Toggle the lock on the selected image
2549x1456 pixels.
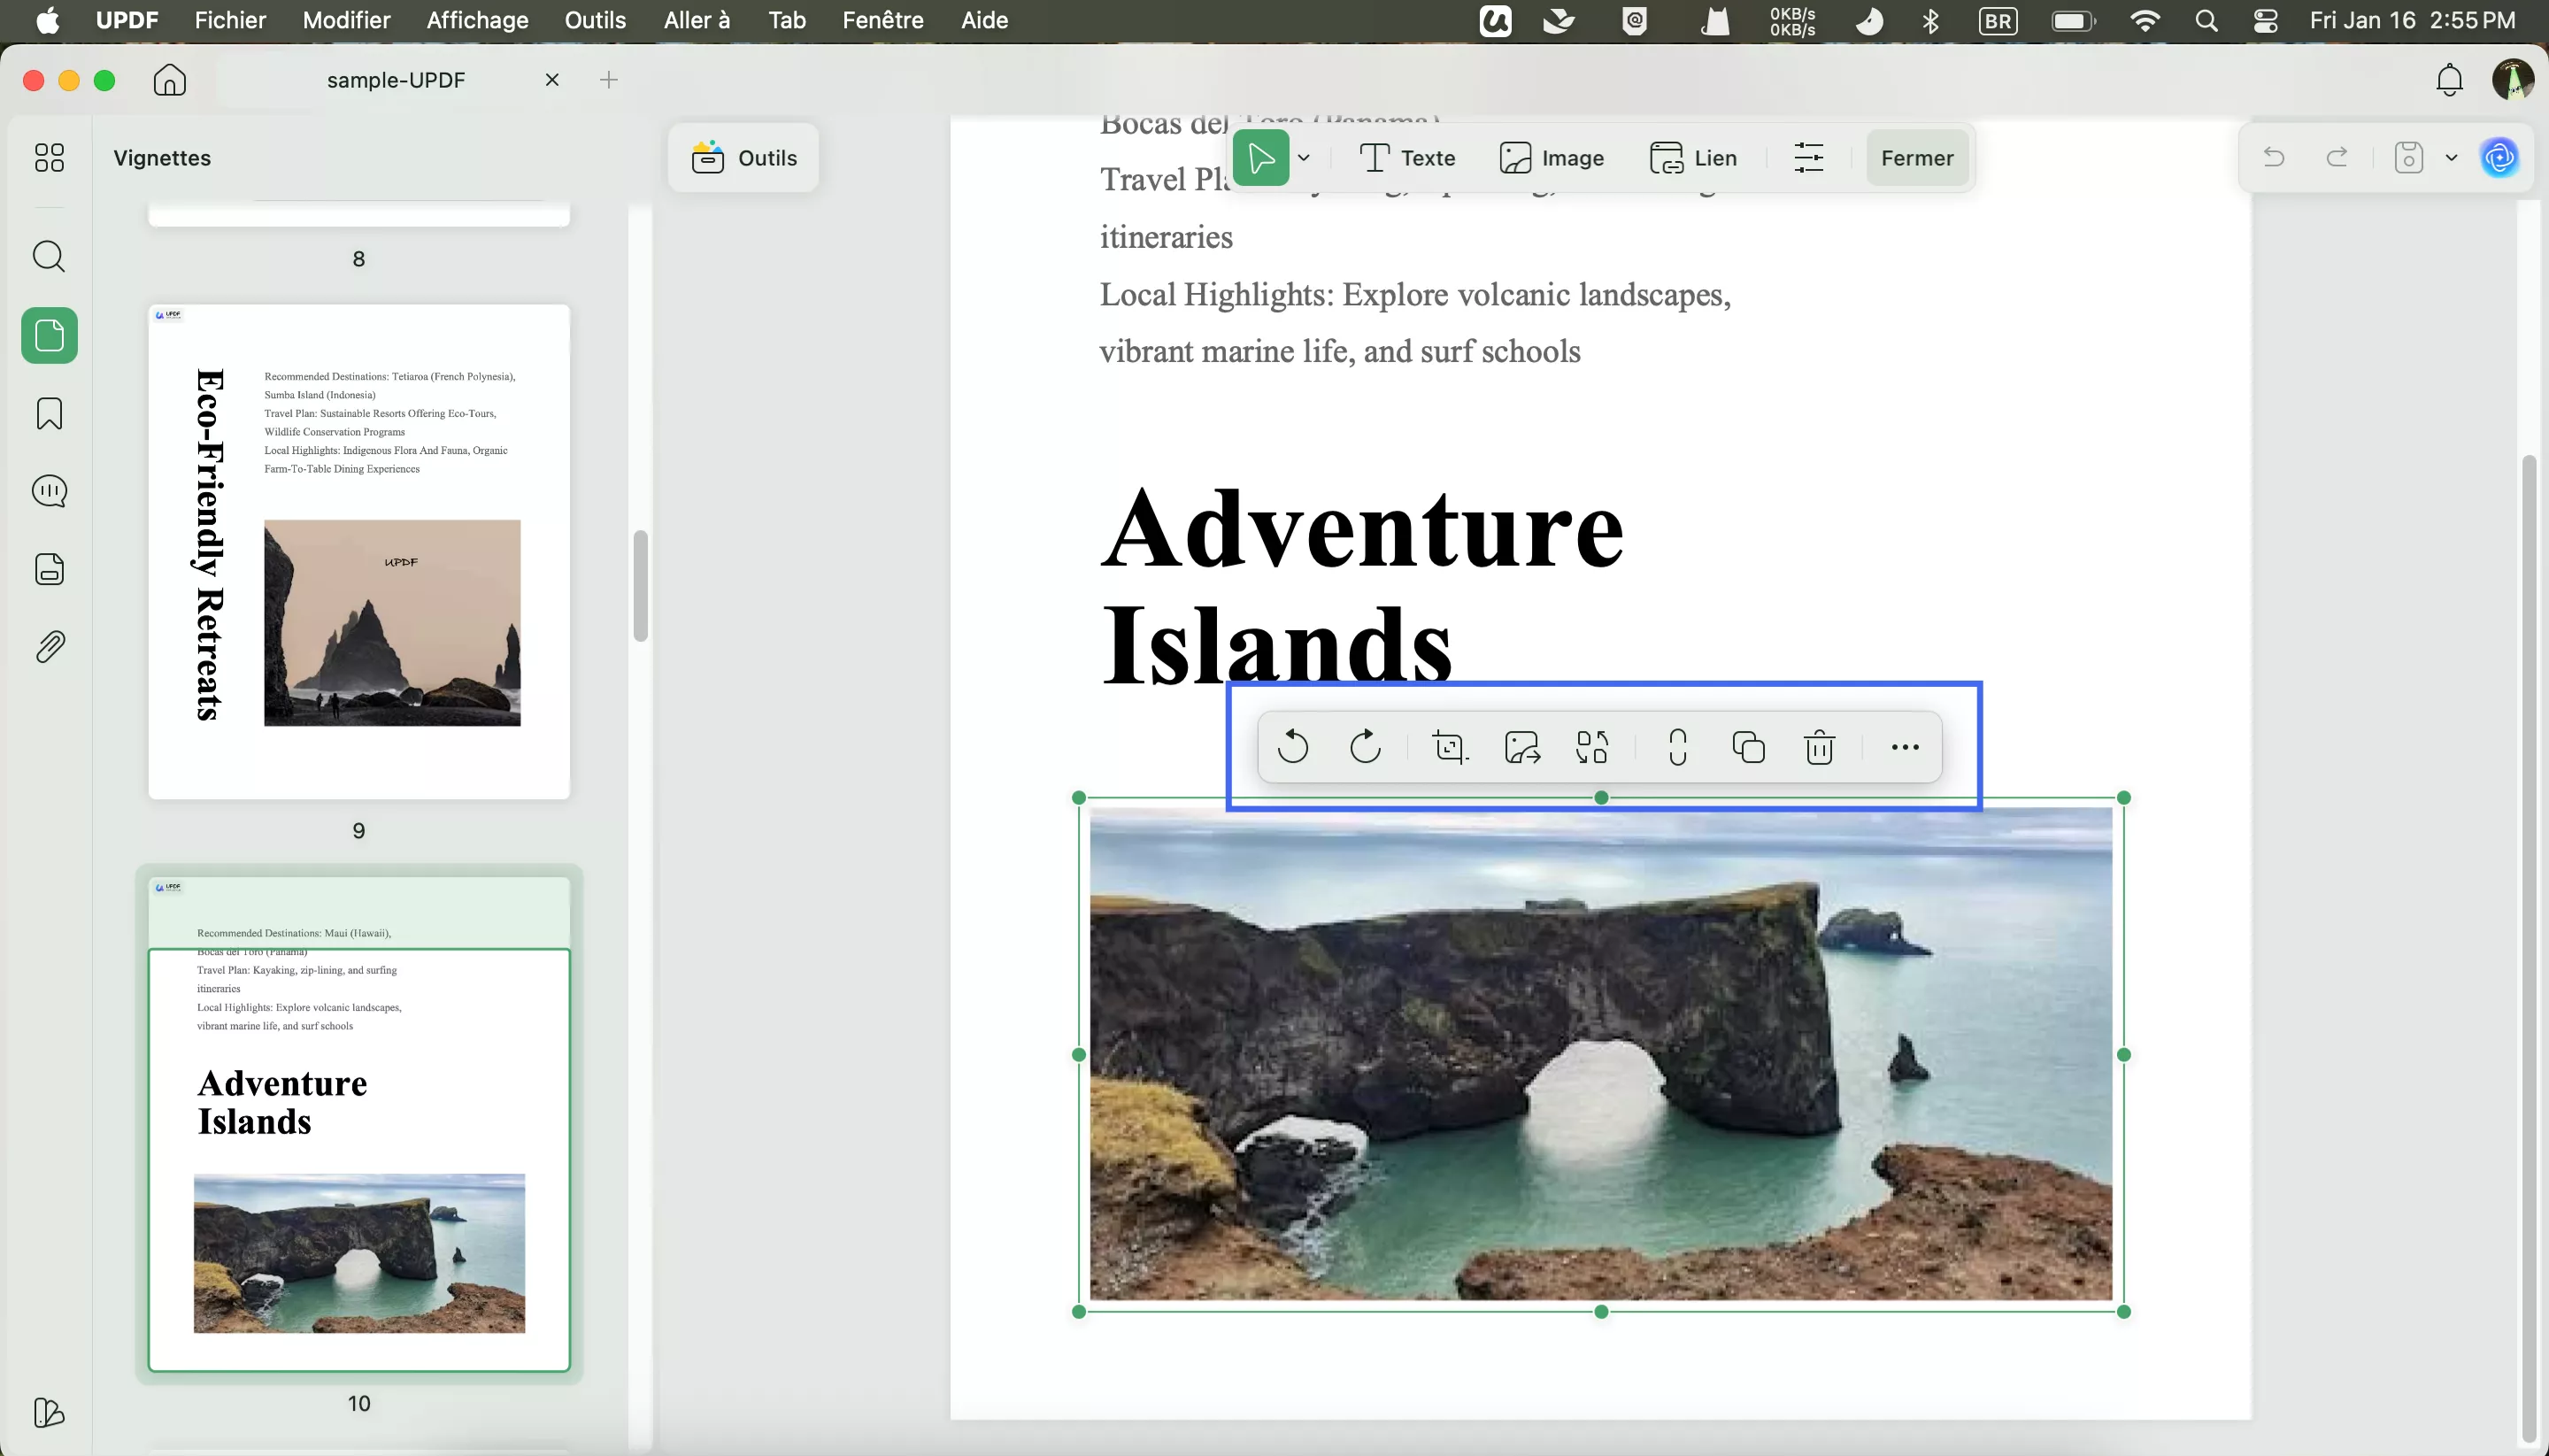(x=1675, y=747)
